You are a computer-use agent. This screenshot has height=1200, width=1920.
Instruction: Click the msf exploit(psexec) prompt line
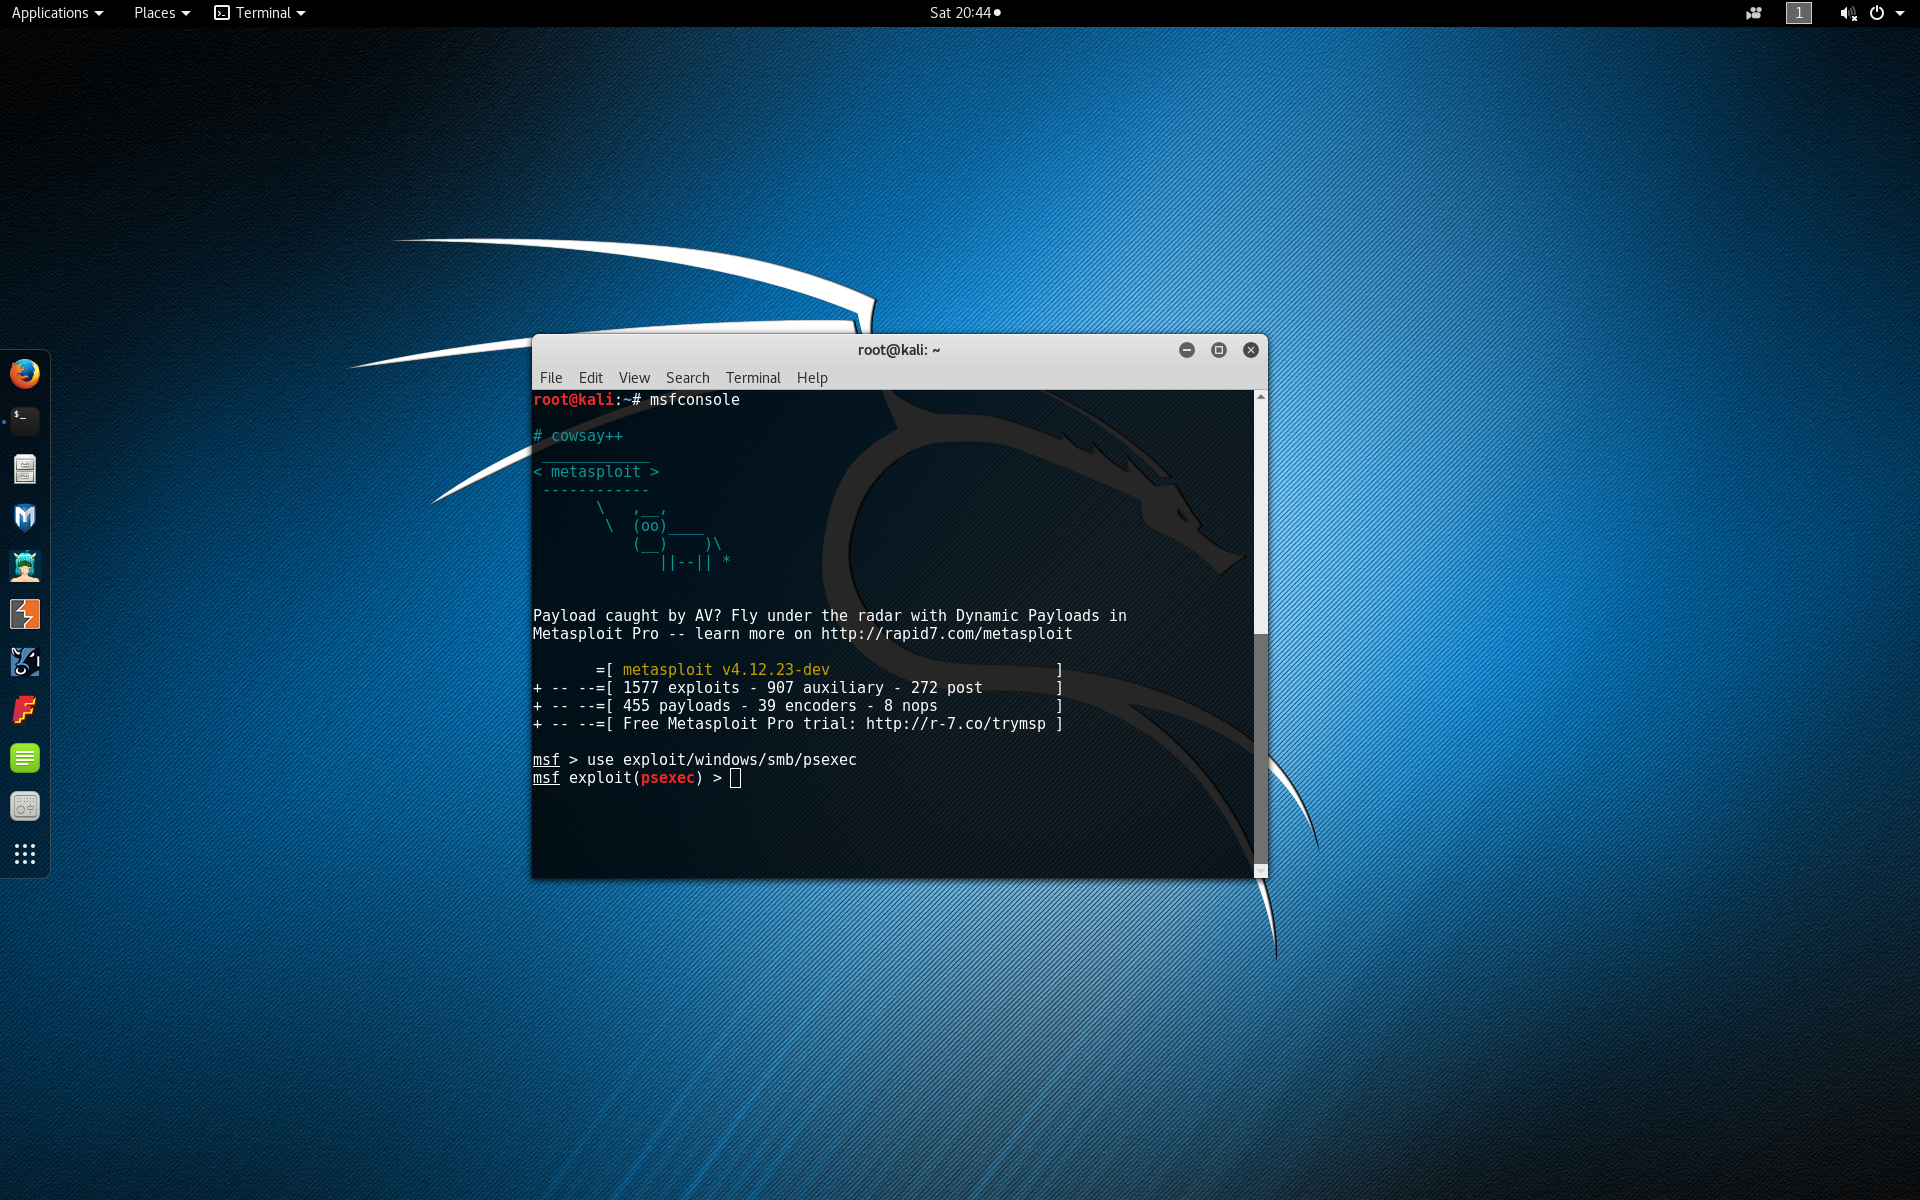pyautogui.click(x=637, y=778)
